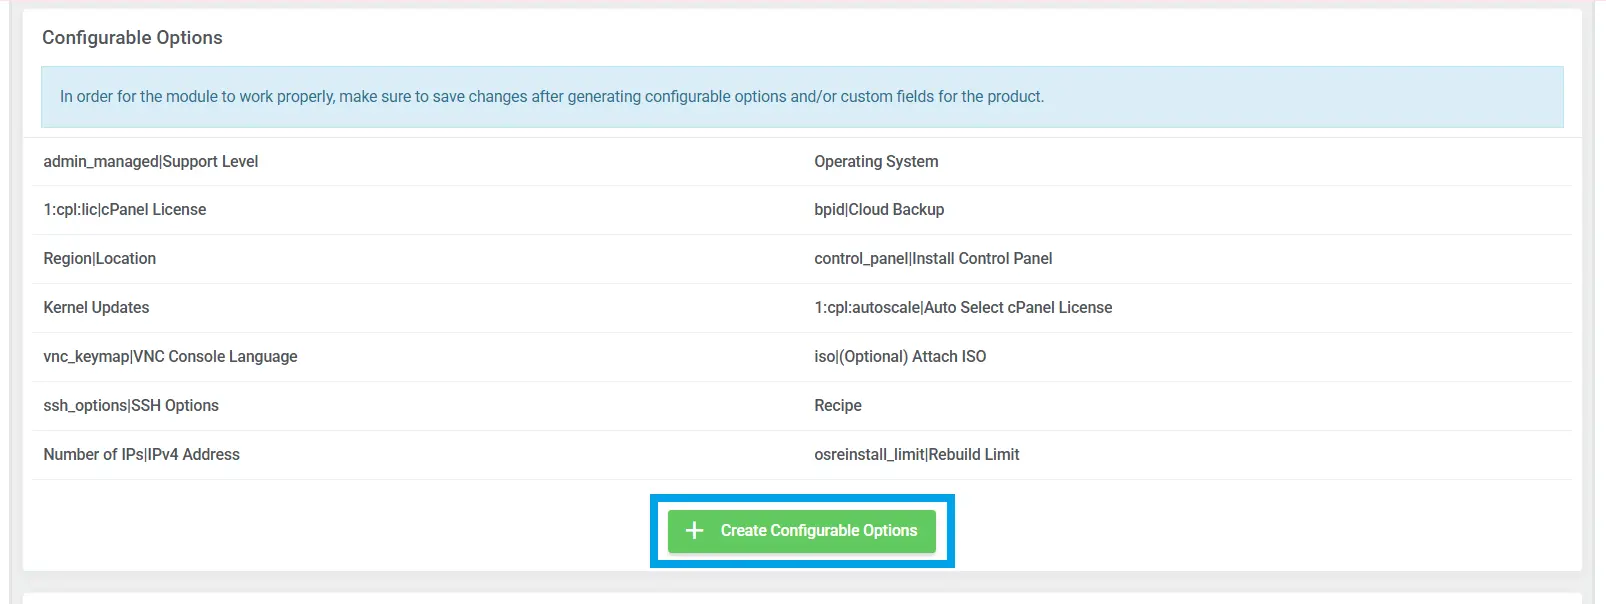
Task: Select control_panel|Install Control Panel entry
Action: tap(933, 258)
